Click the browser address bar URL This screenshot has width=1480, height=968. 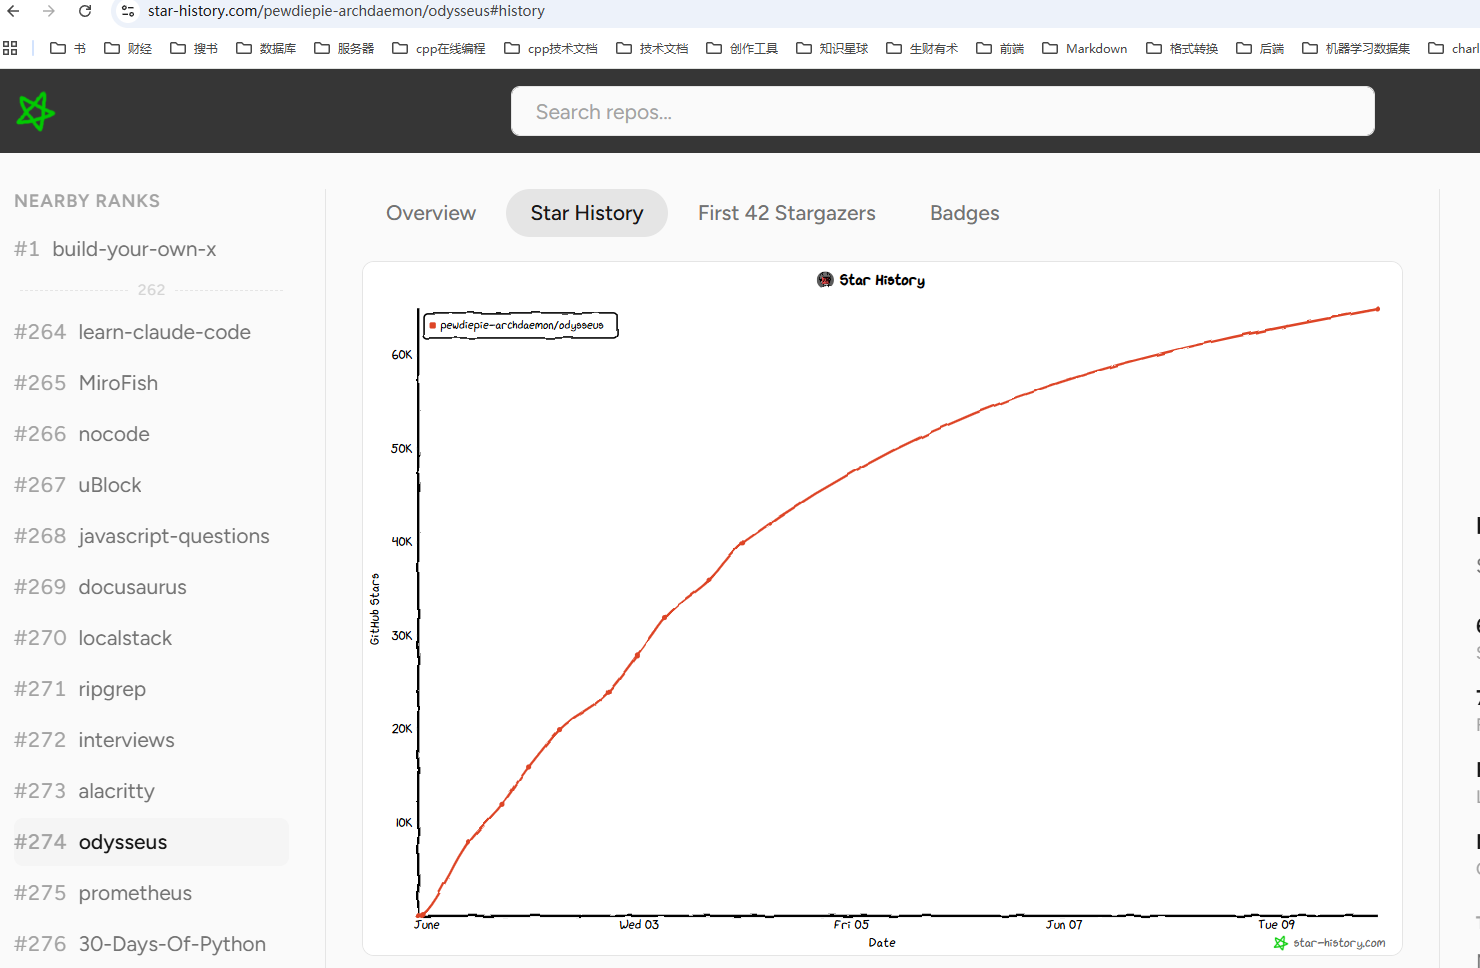[x=346, y=11]
